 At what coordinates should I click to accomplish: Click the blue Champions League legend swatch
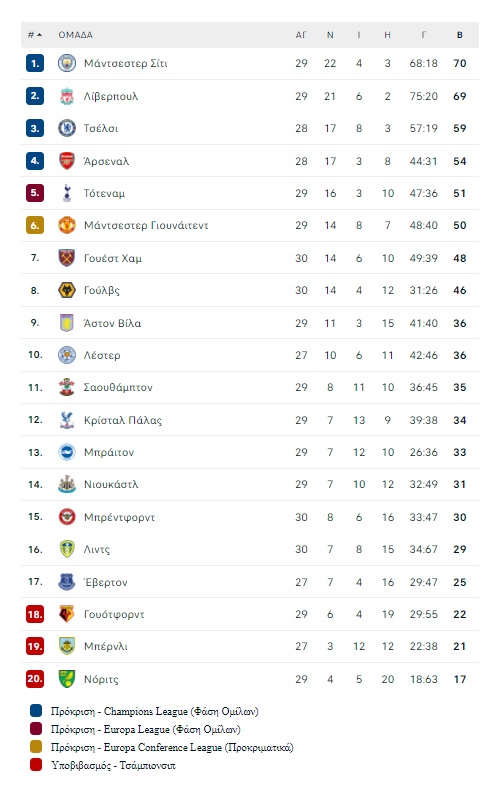click(35, 710)
